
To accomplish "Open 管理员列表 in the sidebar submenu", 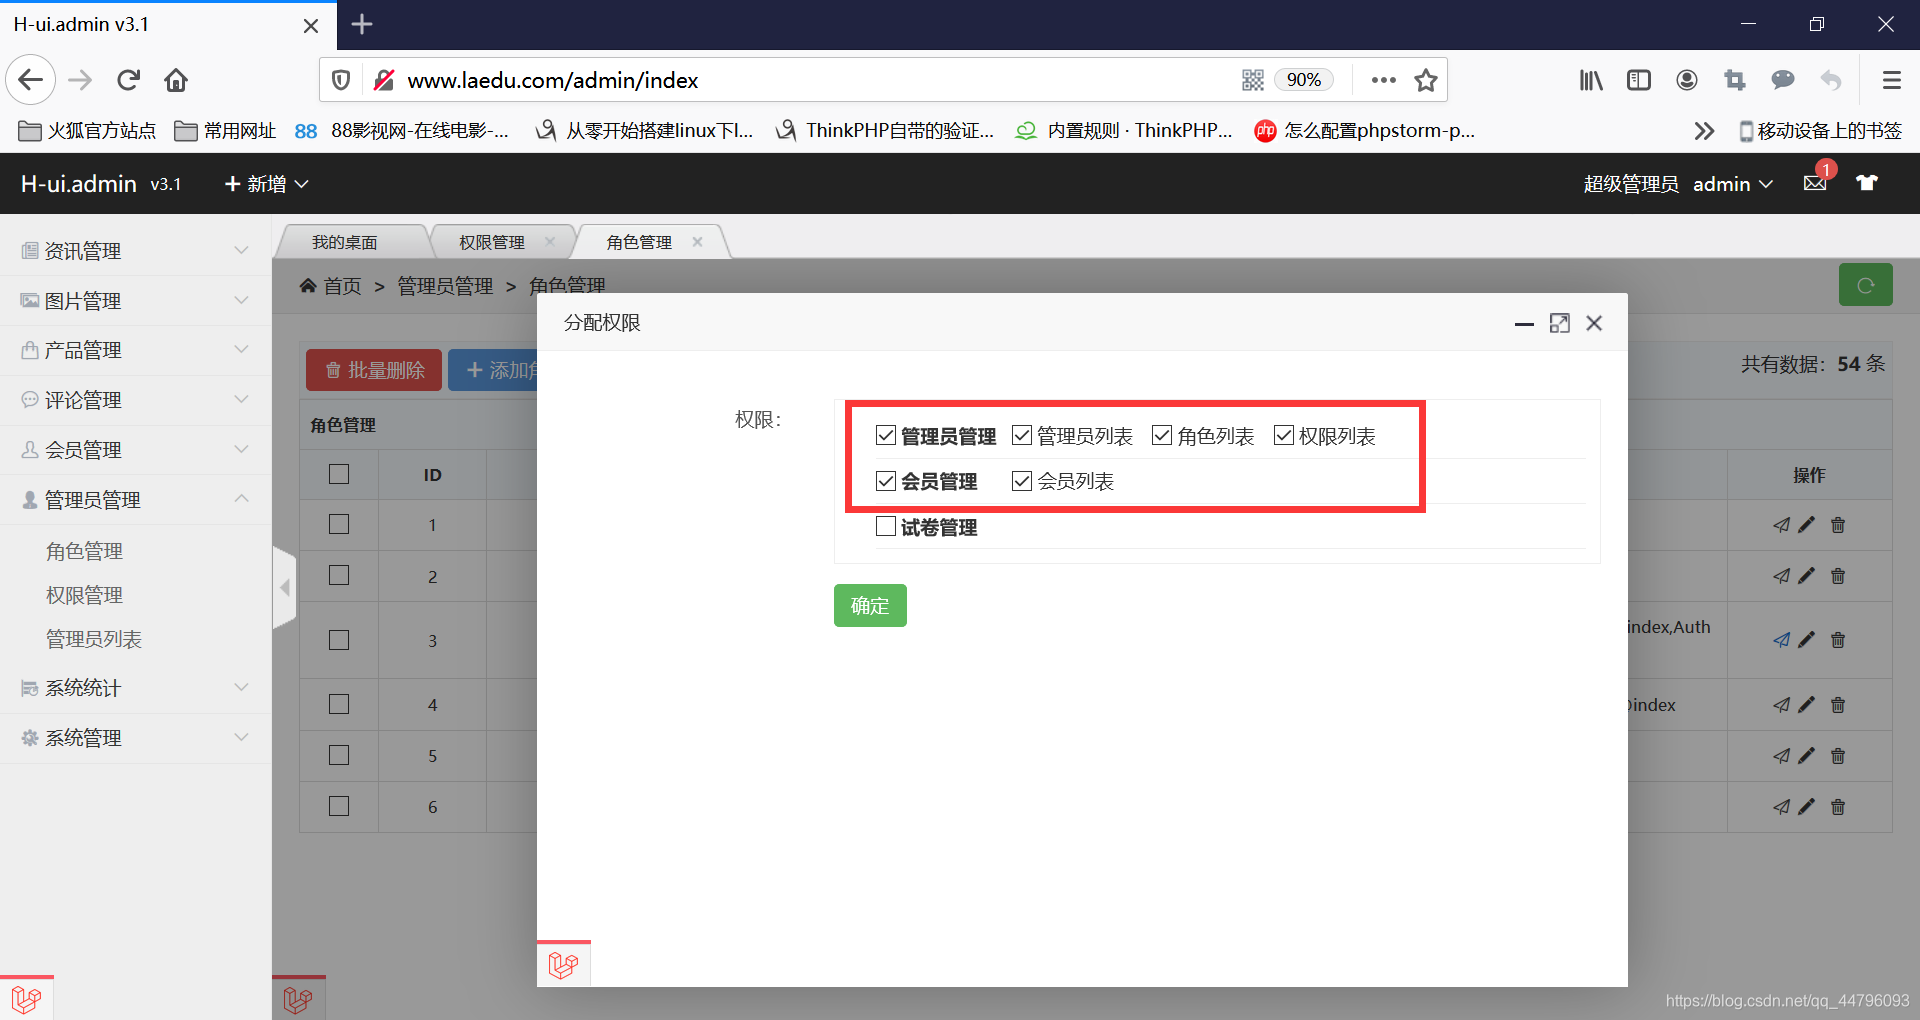I will [94, 639].
